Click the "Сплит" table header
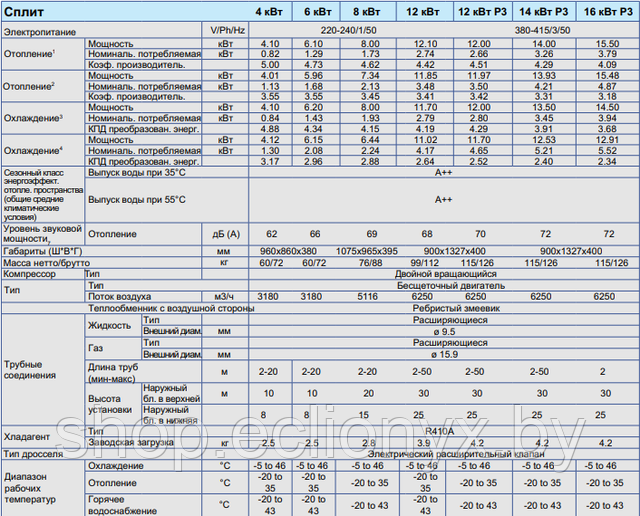This screenshot has height=516, width=640. click(24, 12)
